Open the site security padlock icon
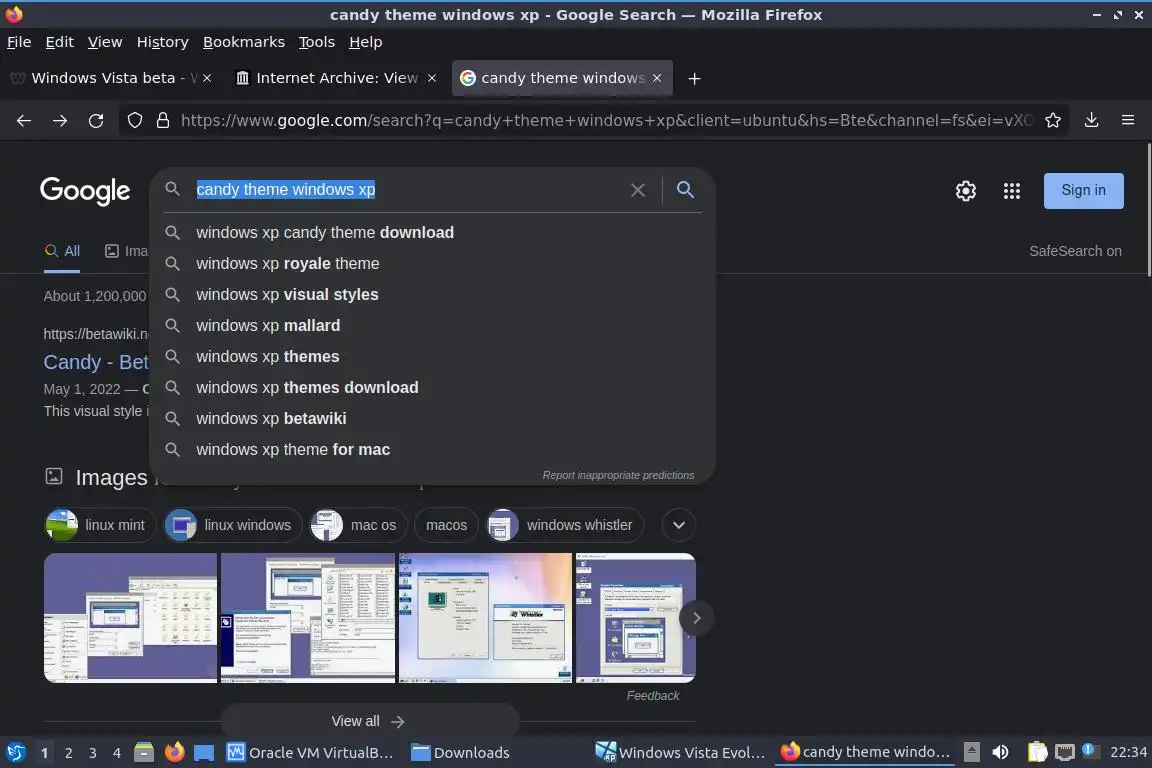 pos(163,121)
